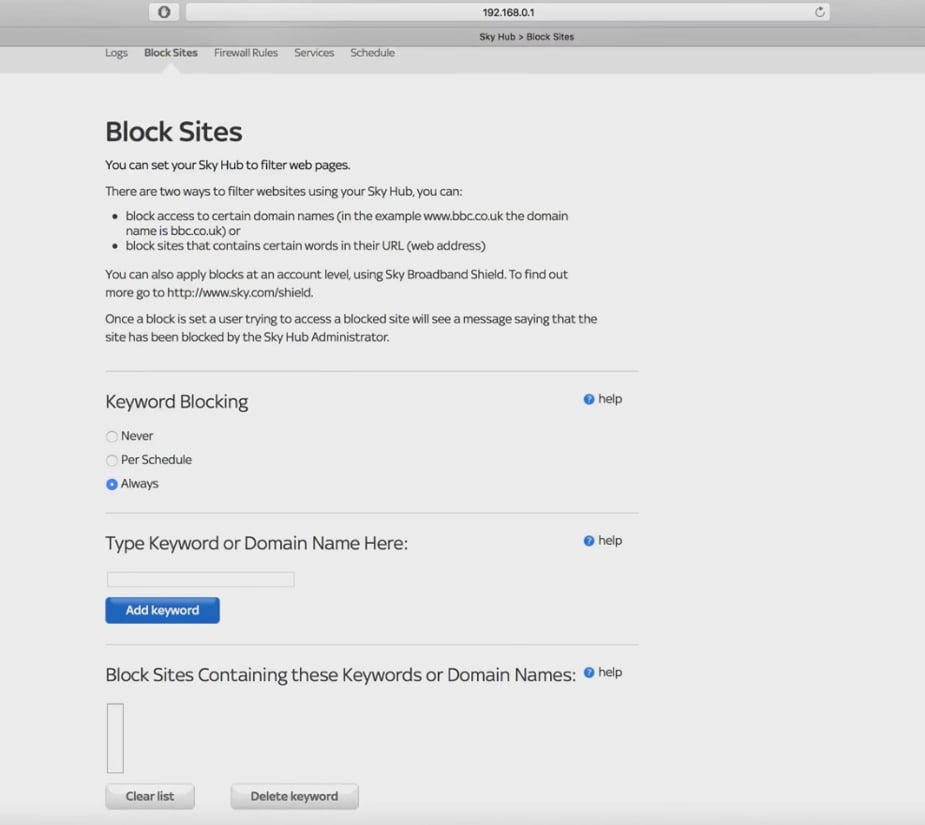The image size is (925, 825).
Task: Select the Always radio button
Action: coord(112,485)
